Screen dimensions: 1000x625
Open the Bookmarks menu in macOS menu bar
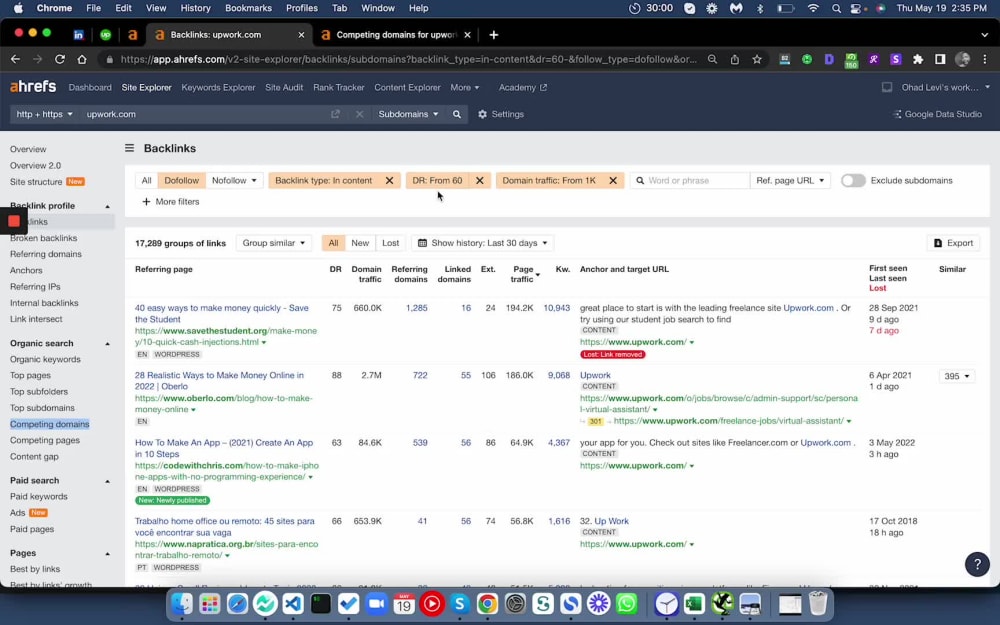[x=248, y=8]
